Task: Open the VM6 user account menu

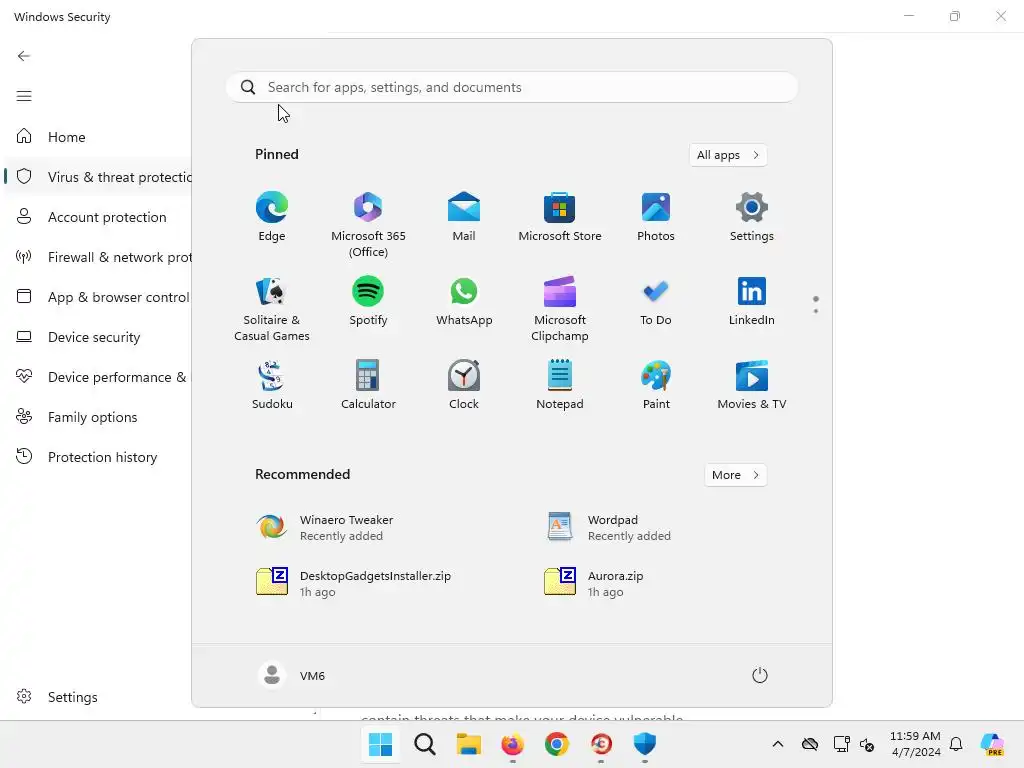Action: [x=292, y=675]
